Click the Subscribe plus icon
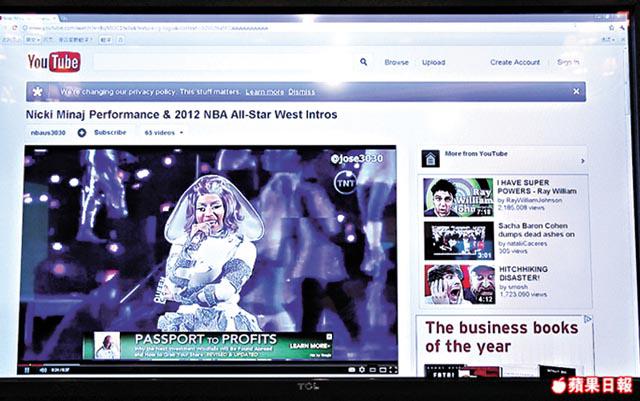This screenshot has height=401, width=640. 82,133
